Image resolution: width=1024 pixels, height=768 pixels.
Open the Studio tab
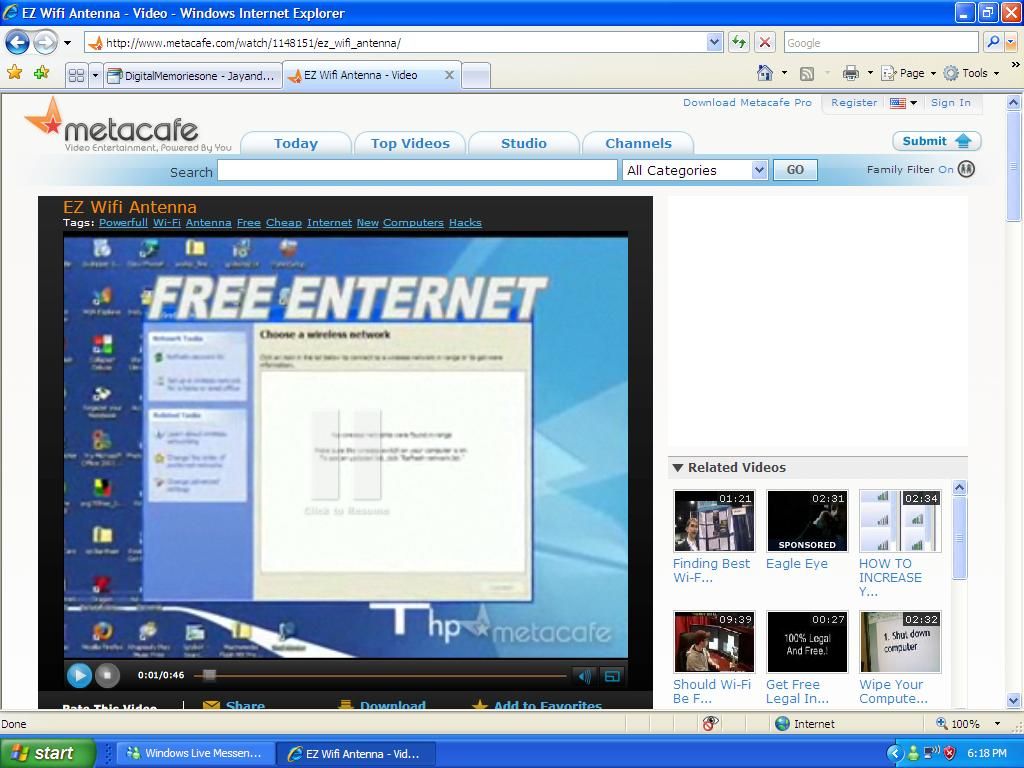(524, 143)
